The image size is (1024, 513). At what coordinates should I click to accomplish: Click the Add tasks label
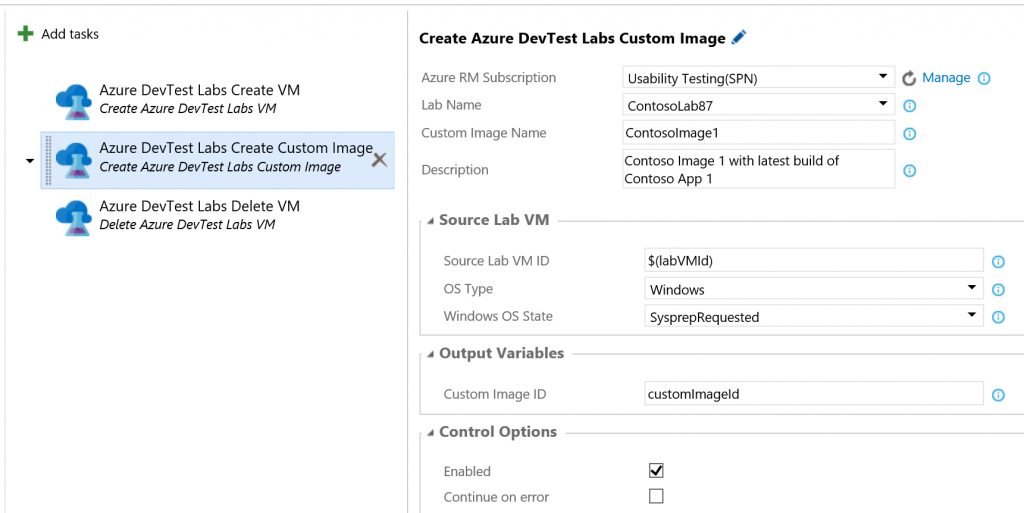(x=70, y=34)
